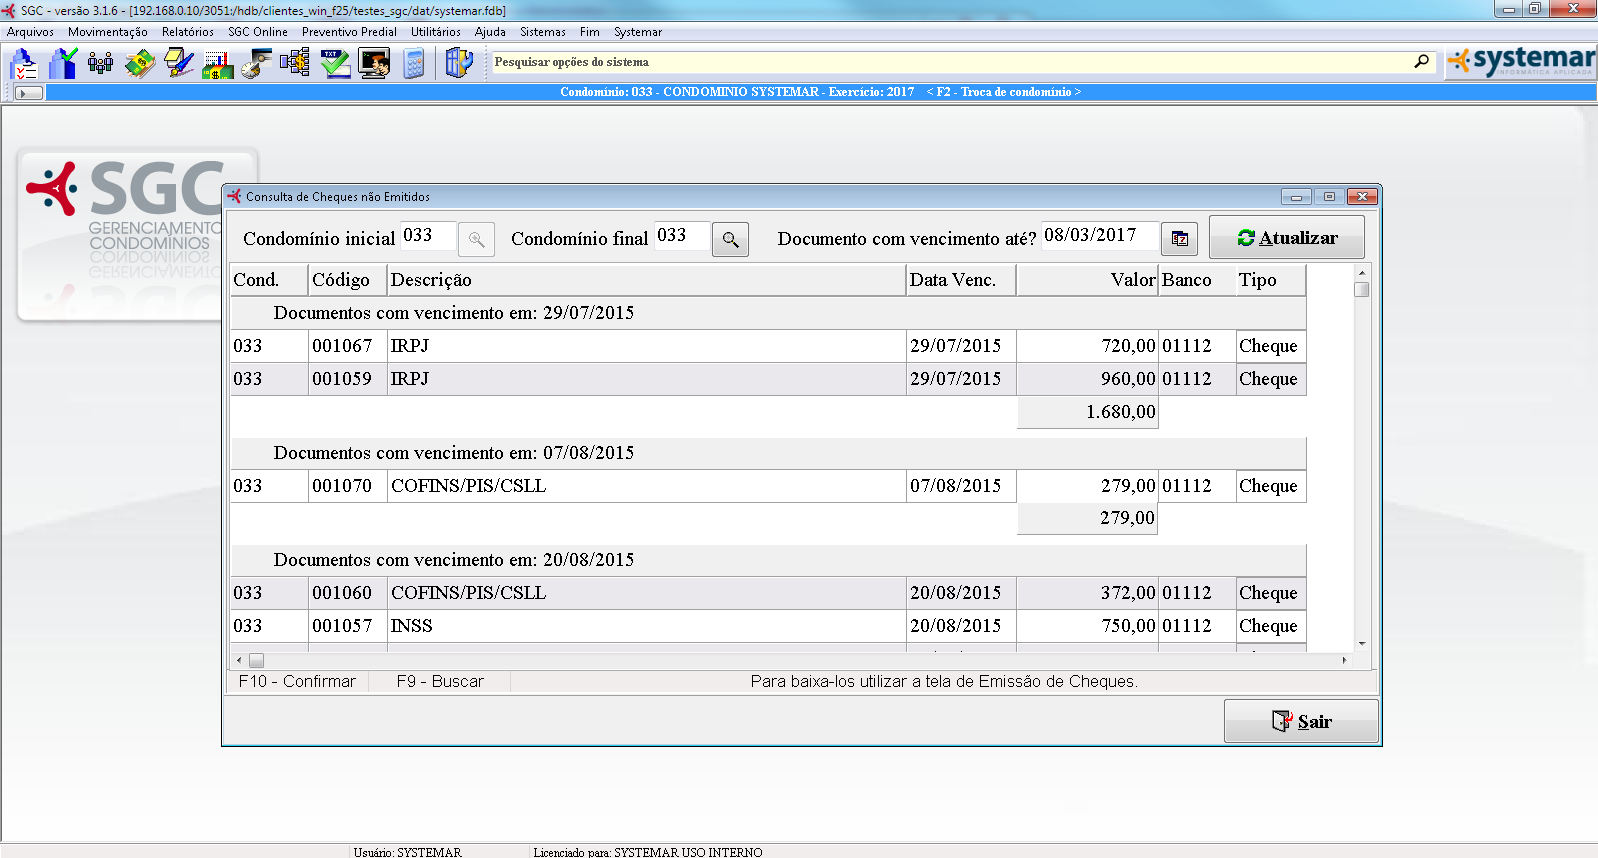Expand the small arrow panel below the toolbar

(30, 93)
